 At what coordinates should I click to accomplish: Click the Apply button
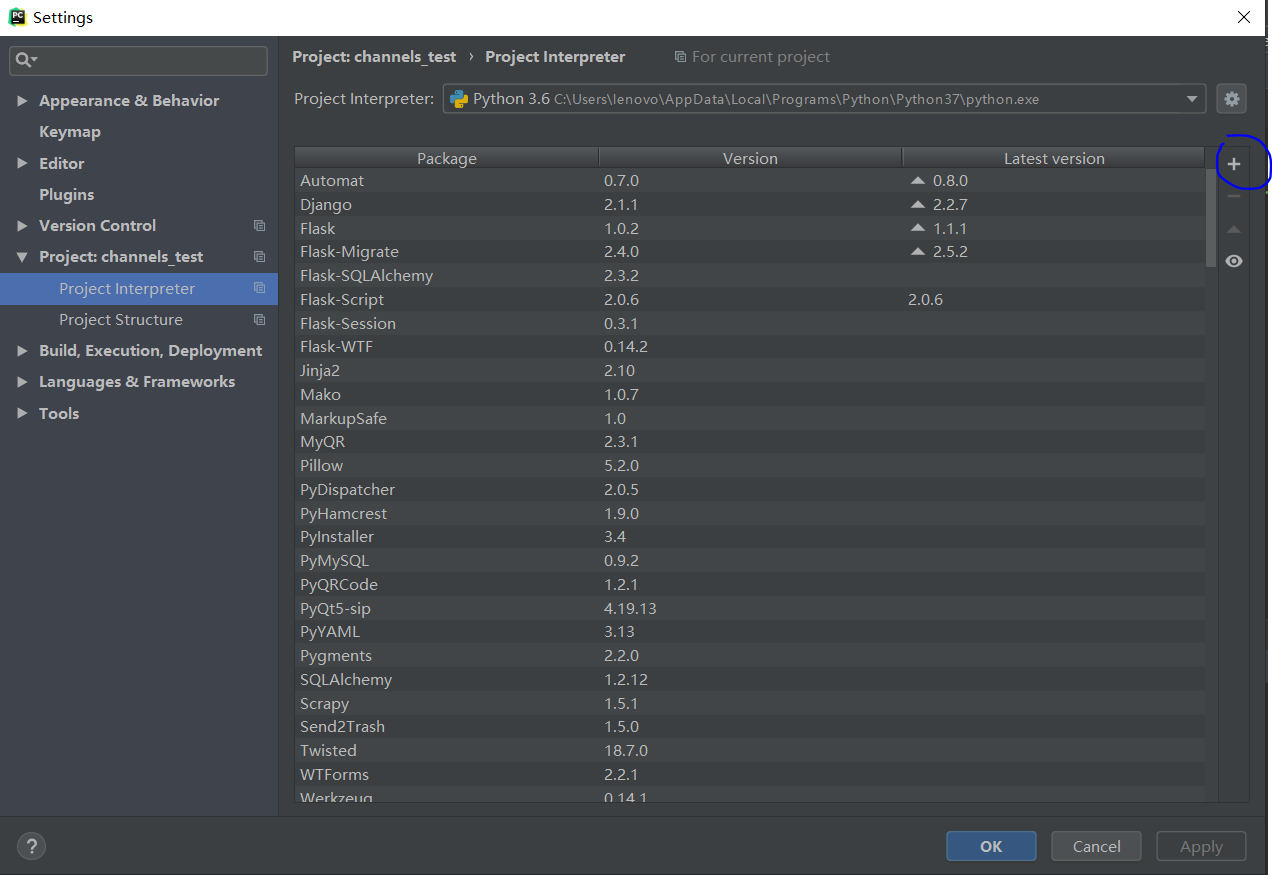[1201, 846]
